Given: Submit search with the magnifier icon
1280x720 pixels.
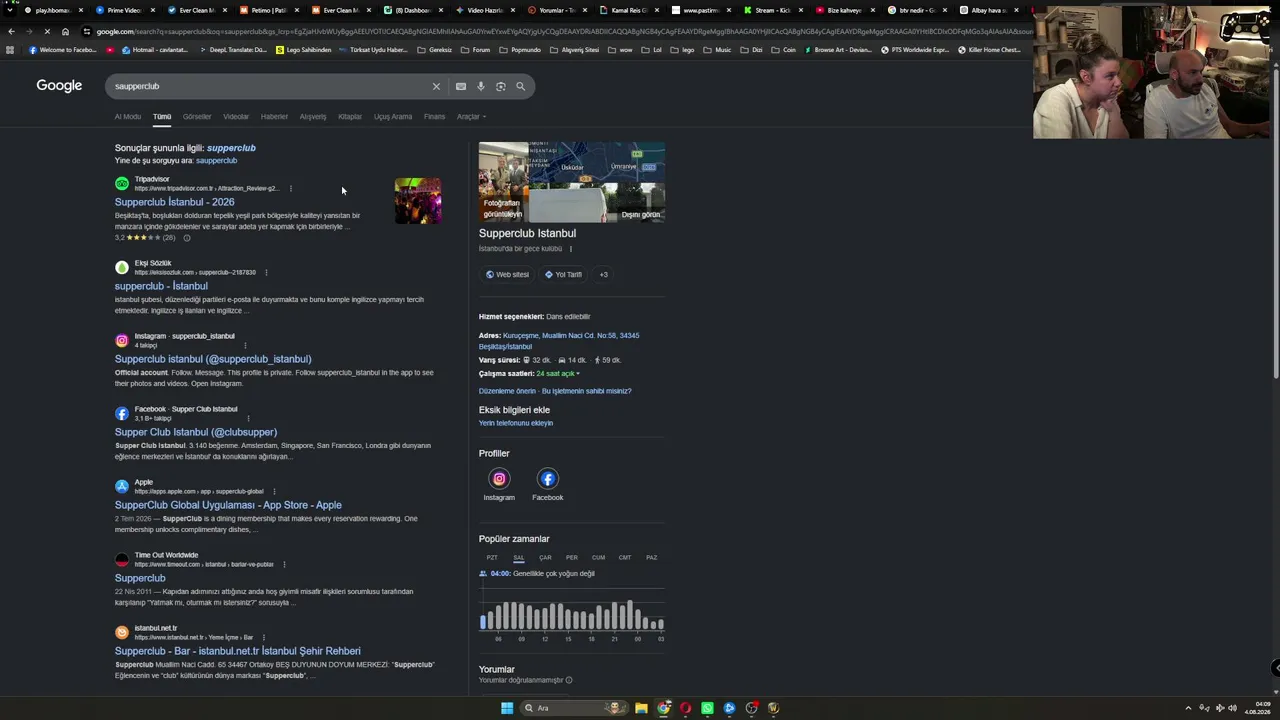Looking at the screenshot, I should 520,86.
